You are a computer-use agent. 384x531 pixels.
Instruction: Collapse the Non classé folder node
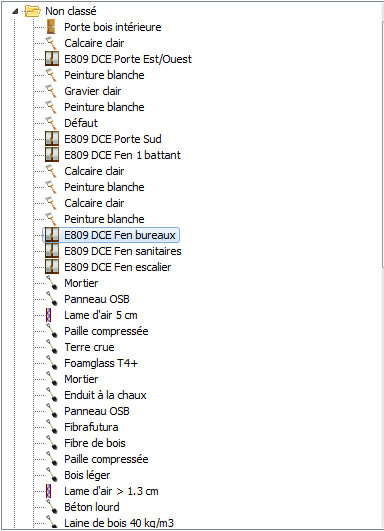point(15,12)
